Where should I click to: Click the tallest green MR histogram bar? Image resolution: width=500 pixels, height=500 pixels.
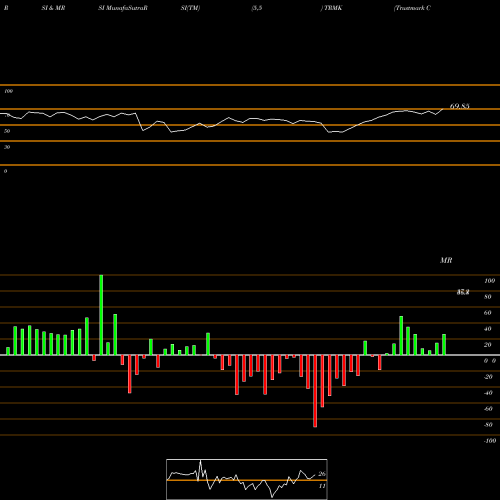(101, 315)
